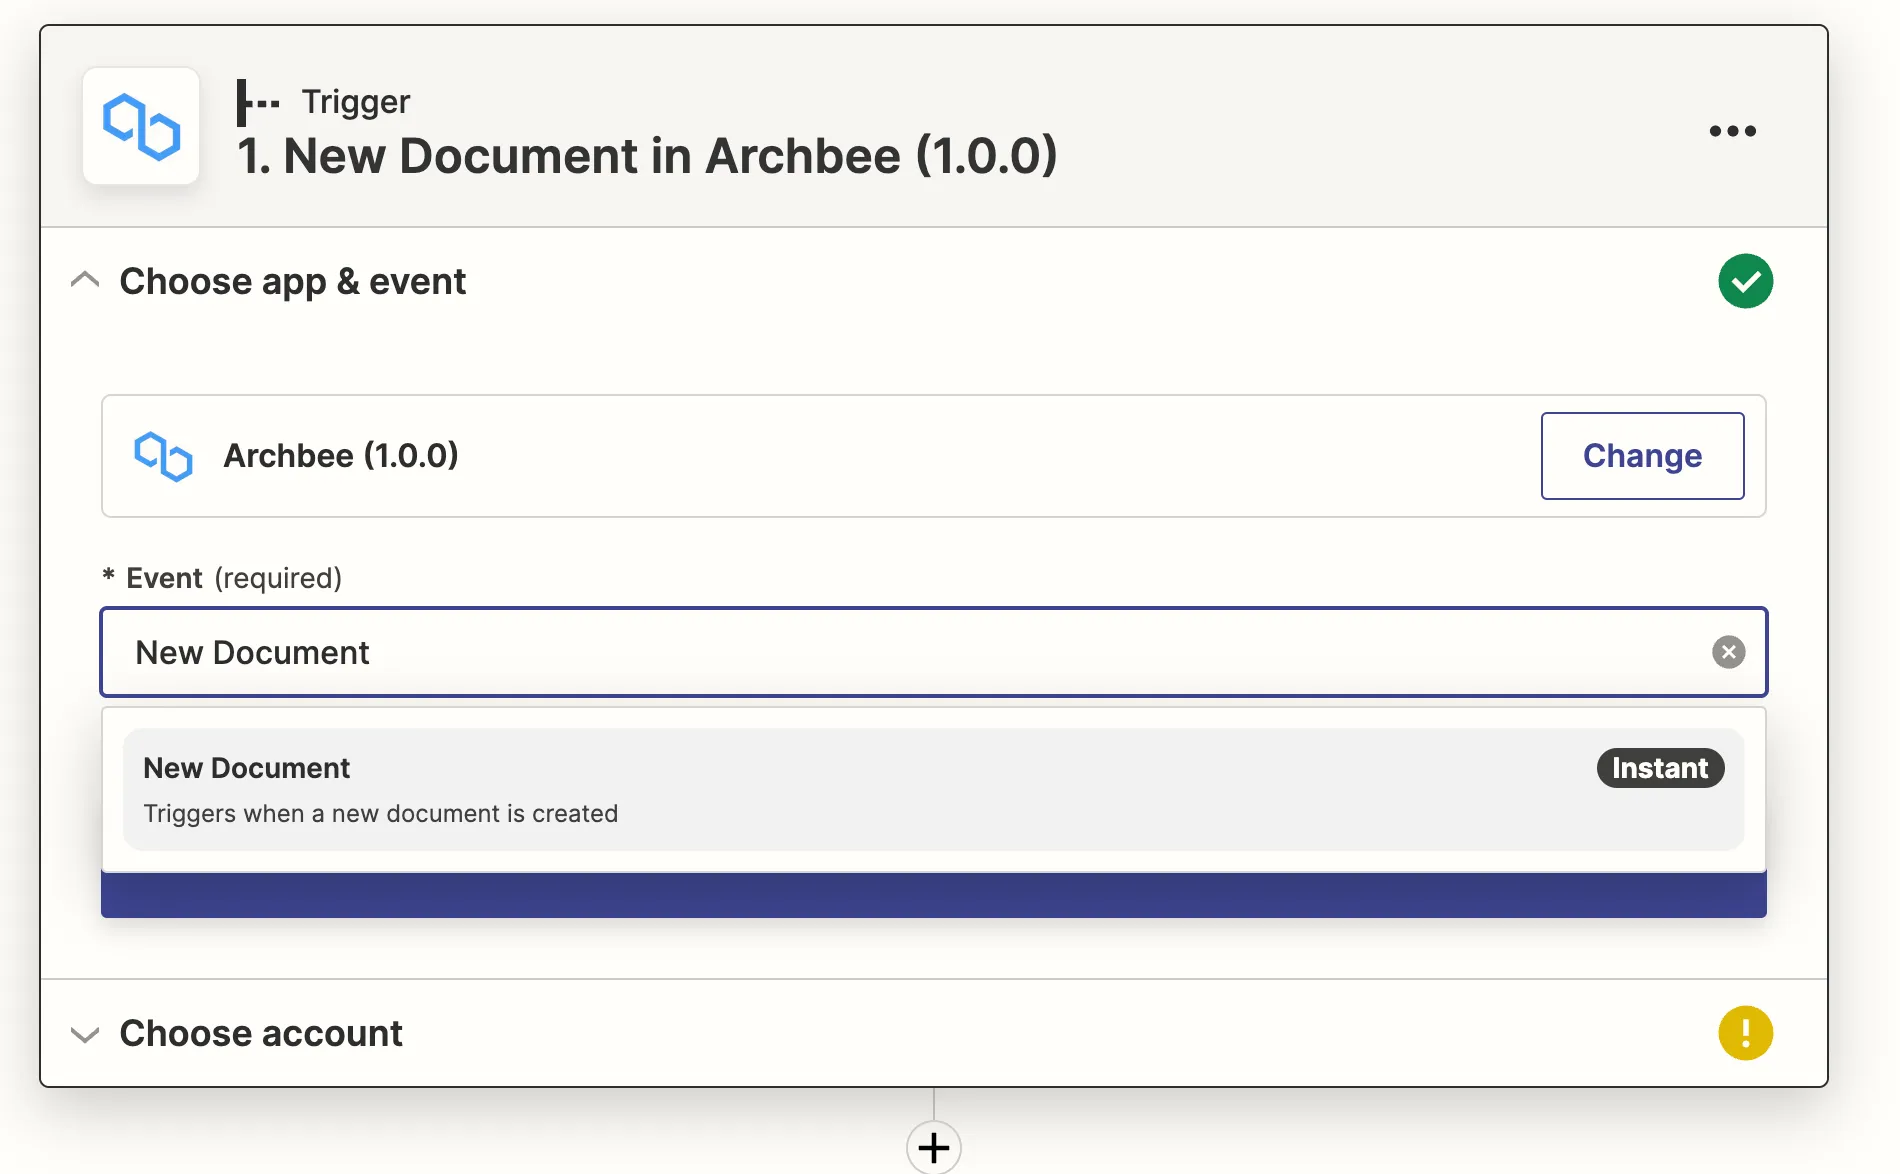Click the Trigger step icon beside the Trigger label
The image size is (1900, 1174).
[258, 102]
